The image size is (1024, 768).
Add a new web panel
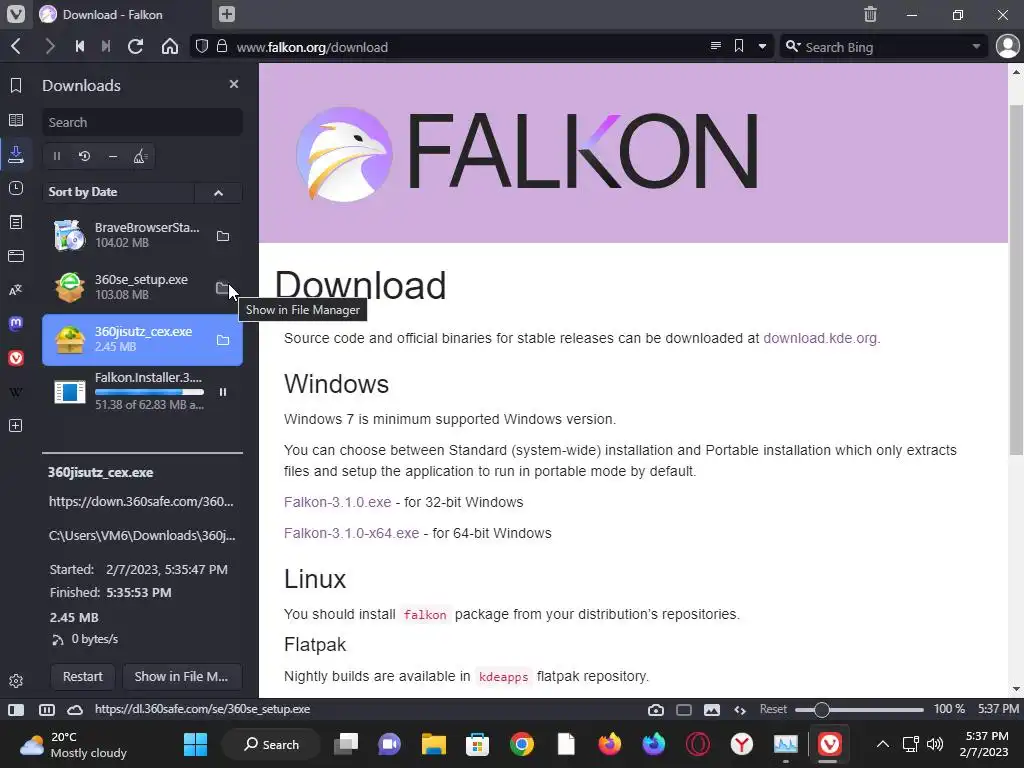16,426
